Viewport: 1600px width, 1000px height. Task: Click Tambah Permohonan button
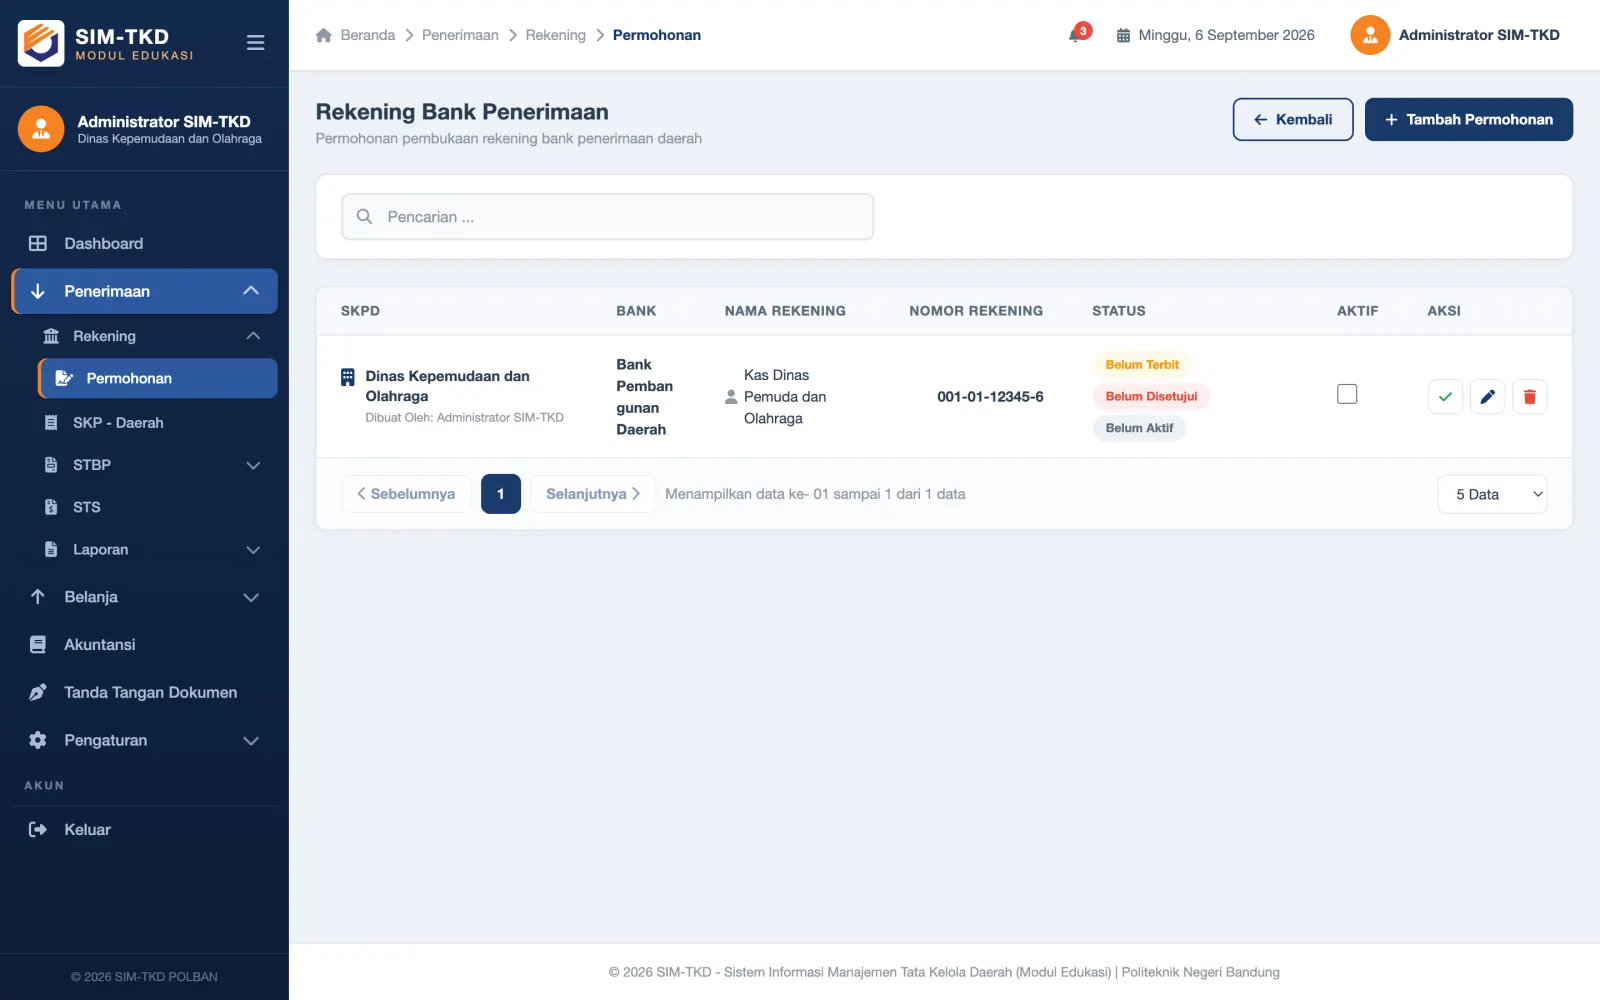pyautogui.click(x=1468, y=119)
